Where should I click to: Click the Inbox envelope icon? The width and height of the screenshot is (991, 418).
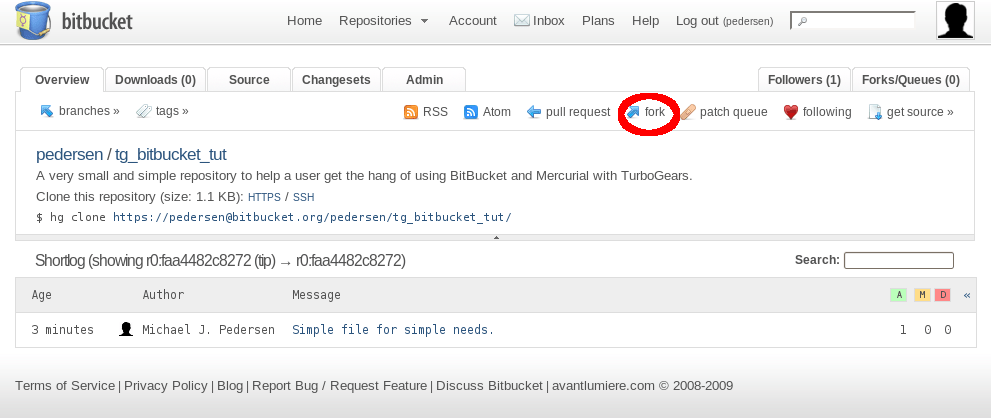click(522, 20)
